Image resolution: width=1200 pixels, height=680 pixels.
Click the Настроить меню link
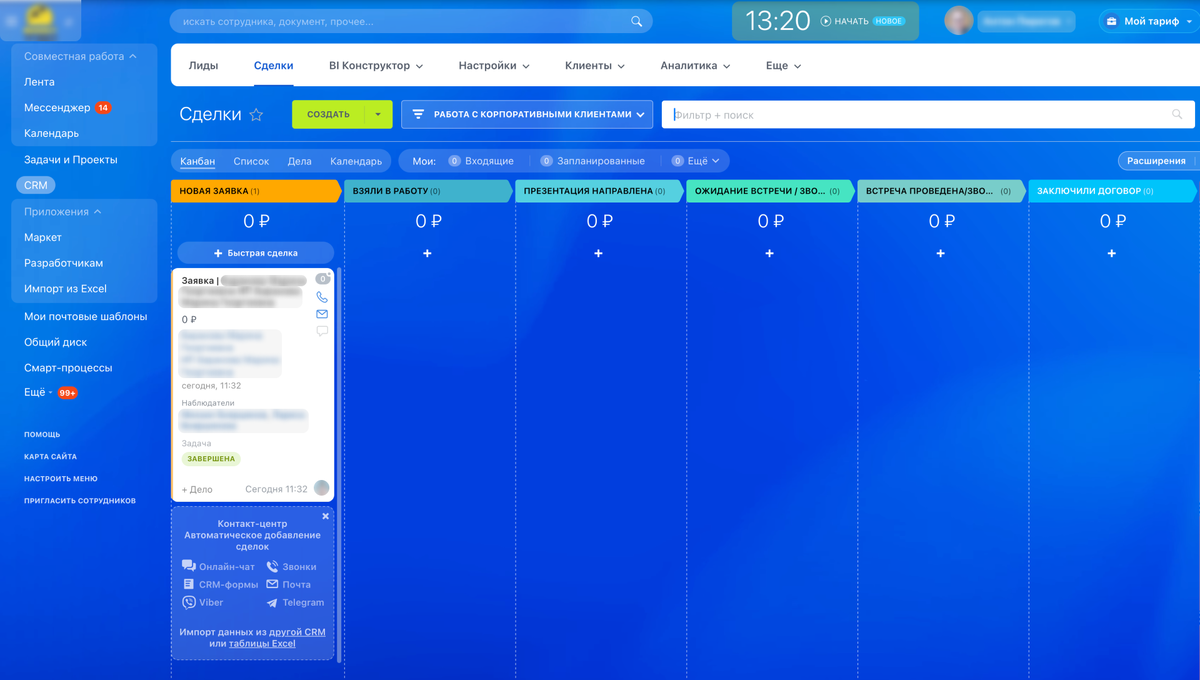[61, 479]
